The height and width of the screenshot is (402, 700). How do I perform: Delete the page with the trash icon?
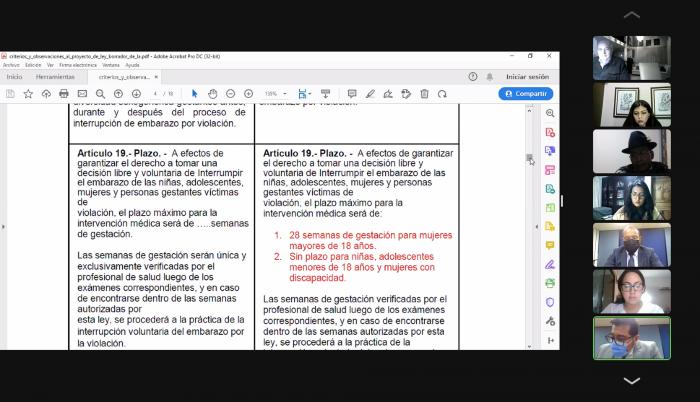(x=424, y=94)
